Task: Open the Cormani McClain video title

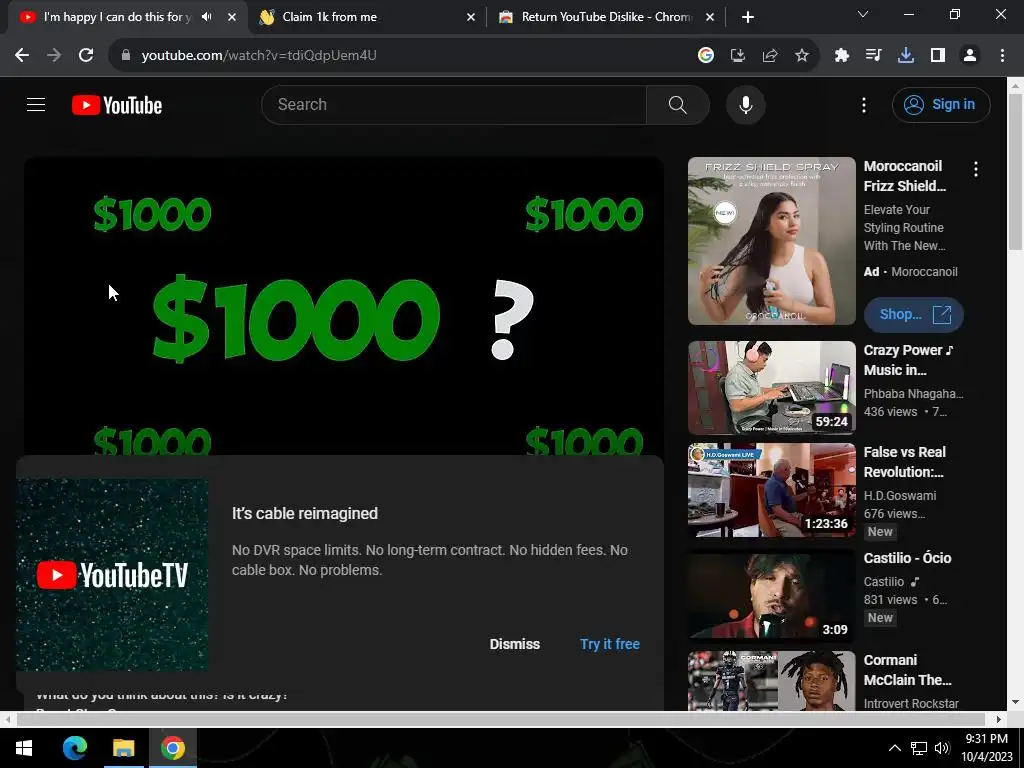Action: click(x=907, y=670)
